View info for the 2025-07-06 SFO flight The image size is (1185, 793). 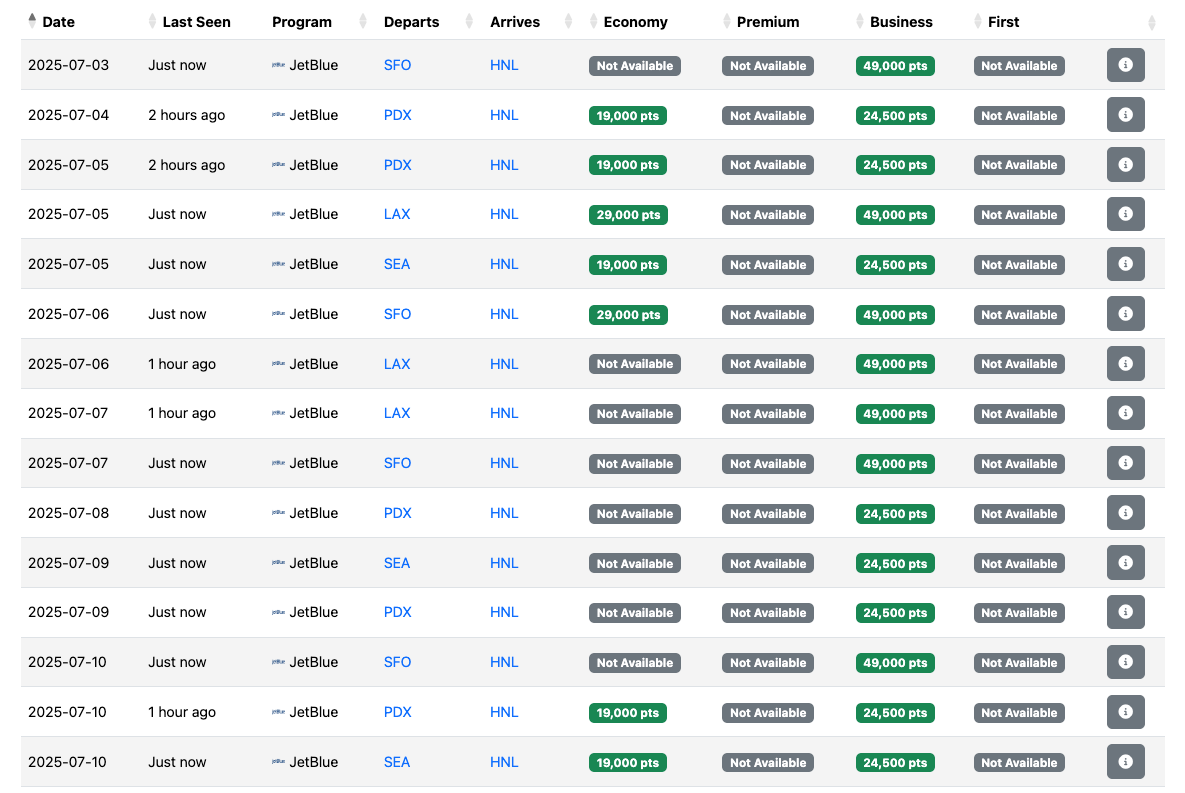tap(1125, 314)
